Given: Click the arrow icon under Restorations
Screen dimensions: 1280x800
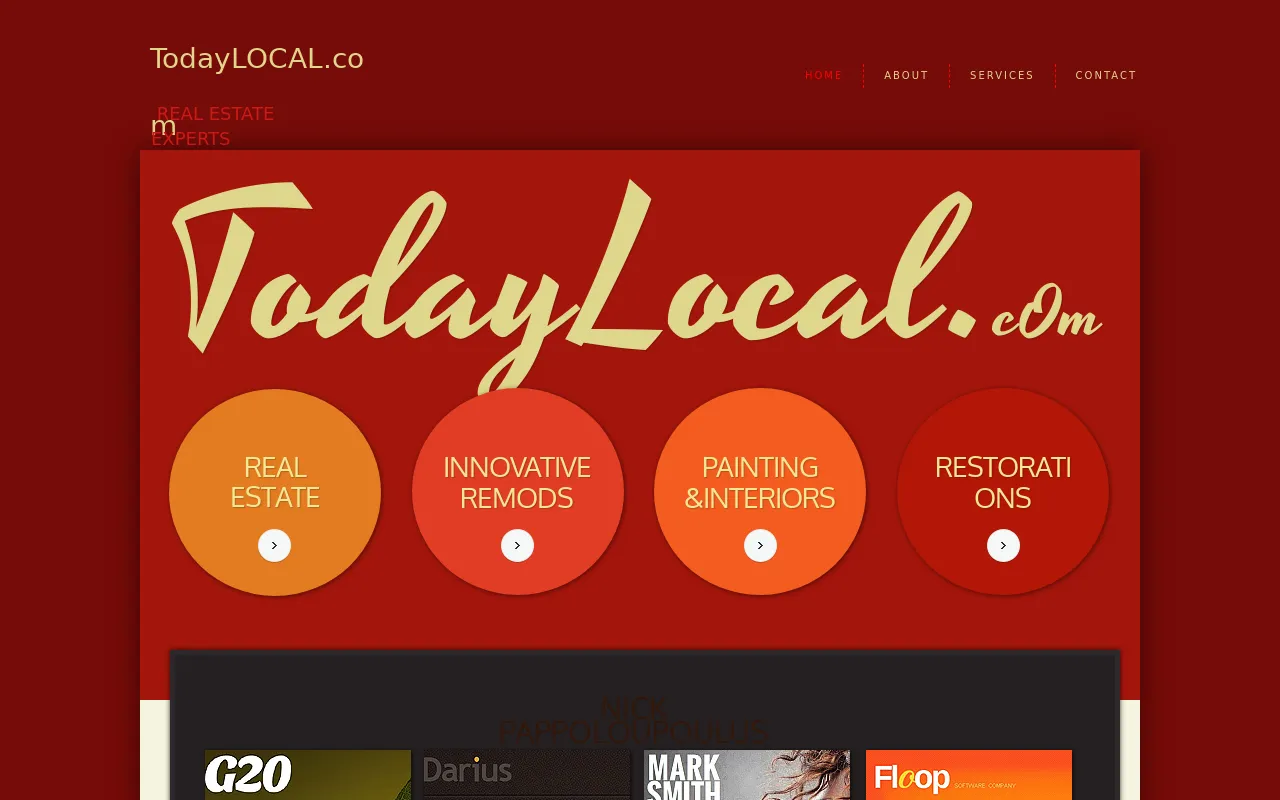Looking at the screenshot, I should click(1003, 545).
